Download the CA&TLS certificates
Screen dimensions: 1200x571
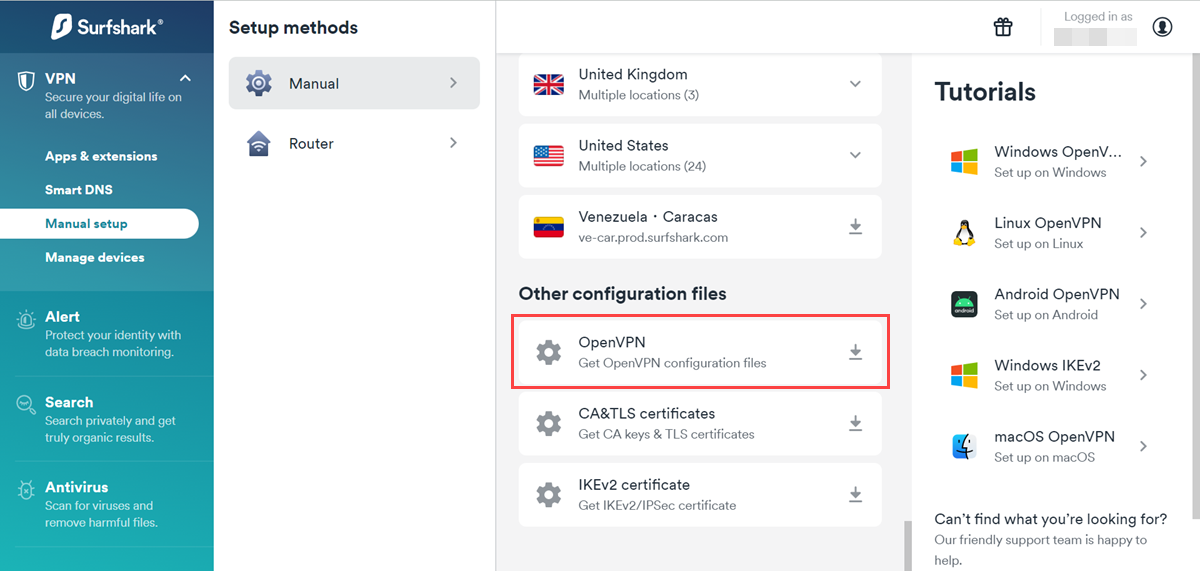[855, 423]
